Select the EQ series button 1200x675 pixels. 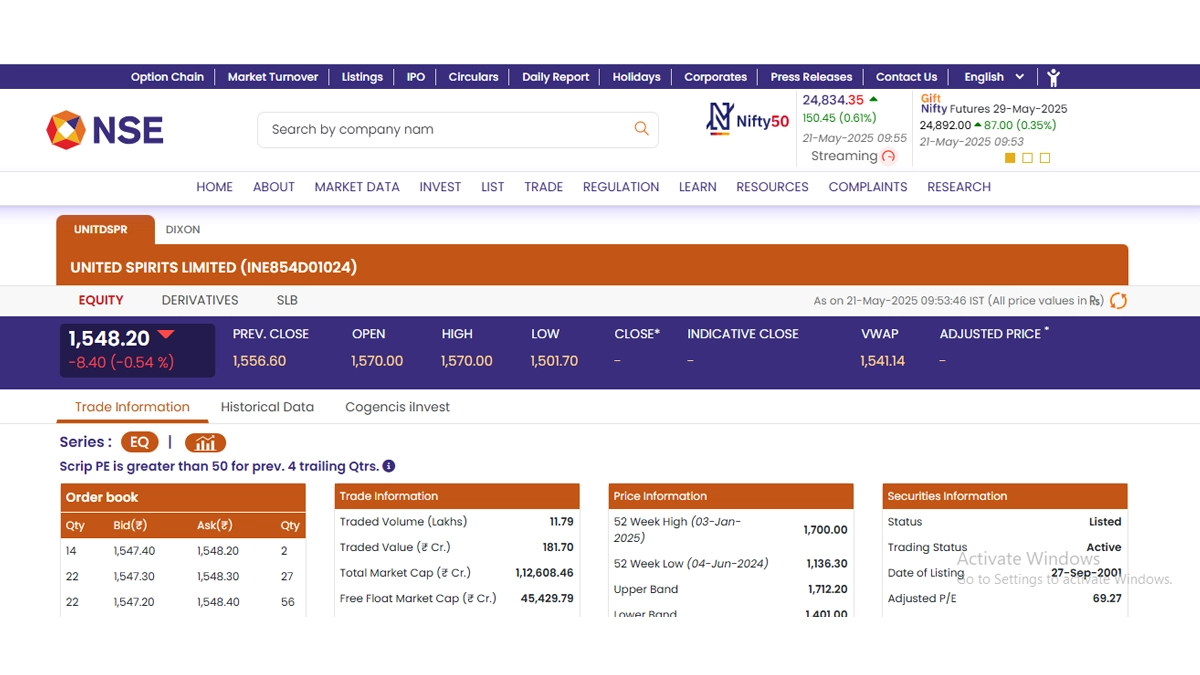(139, 442)
